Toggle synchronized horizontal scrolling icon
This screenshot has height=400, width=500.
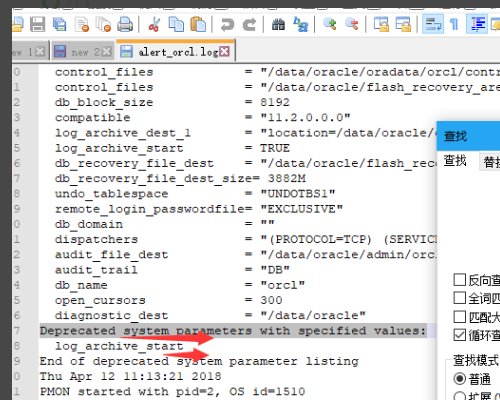tap(403, 24)
